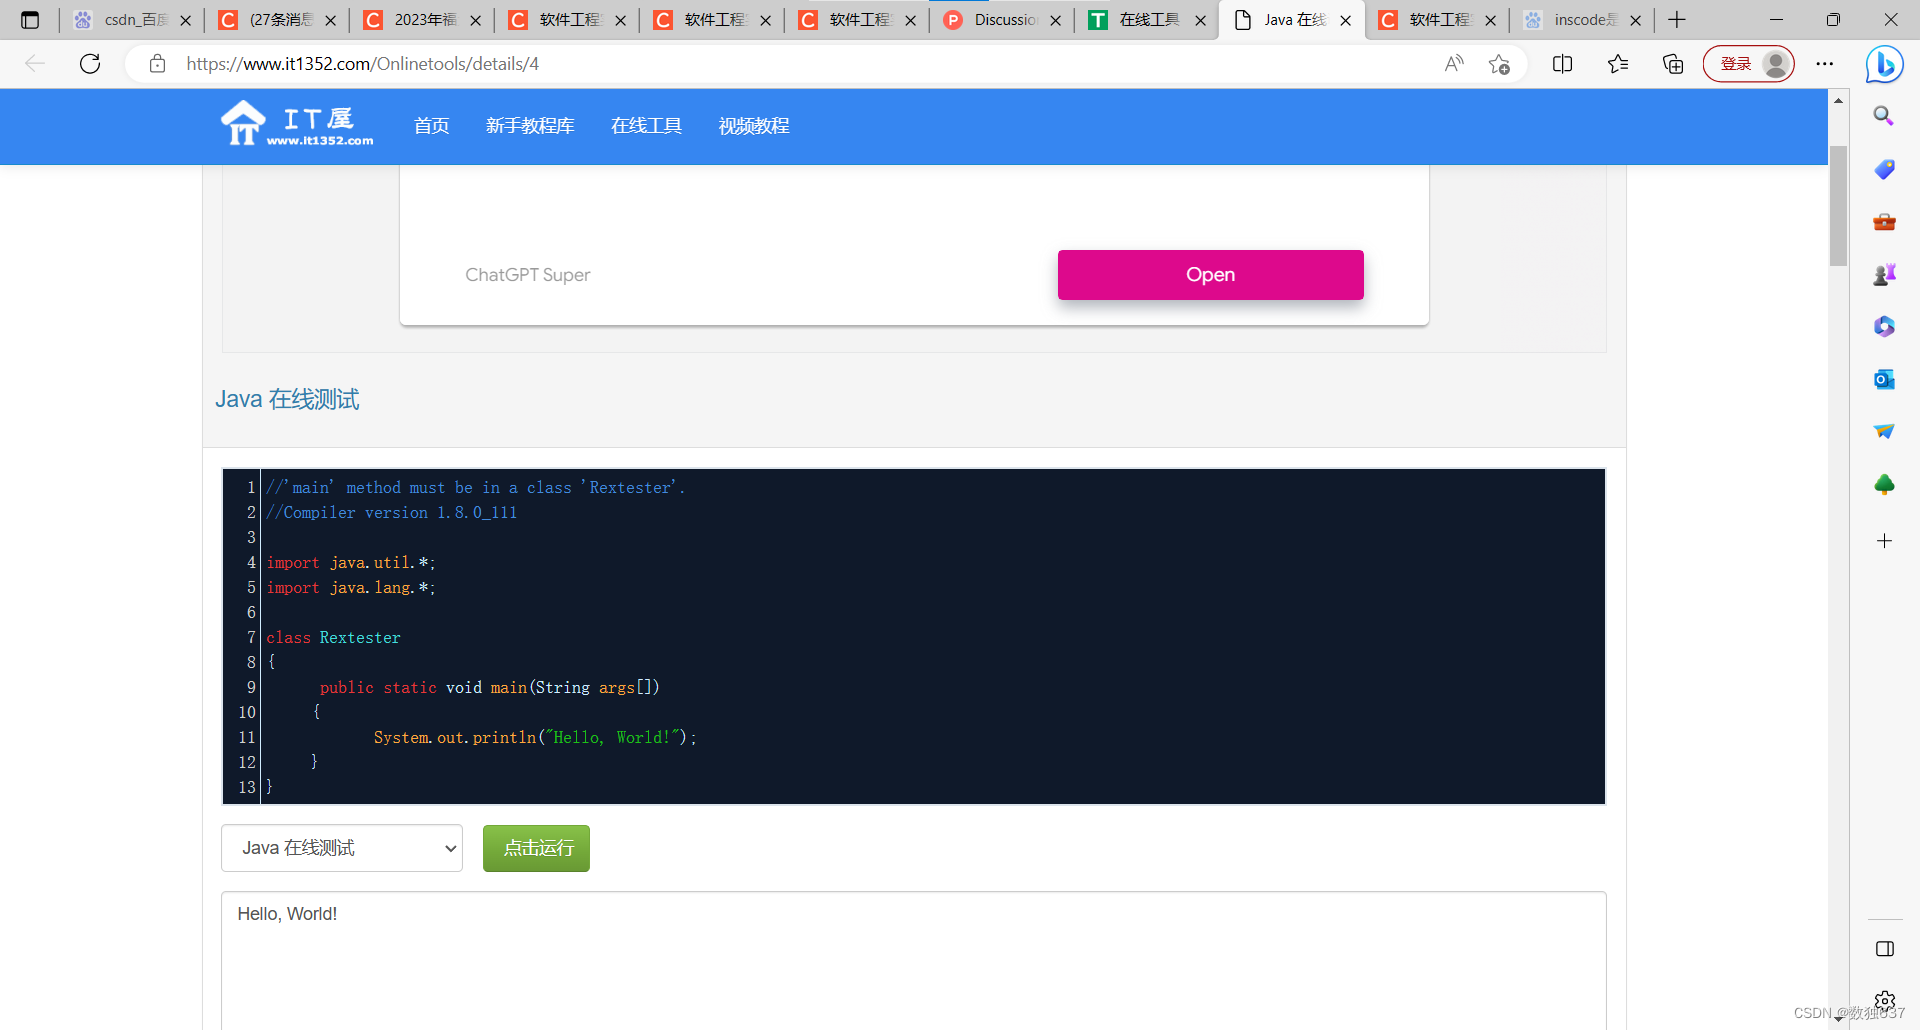This screenshot has width=1920, height=1030.
Task: Click the scrollbar up arrow
Action: click(1838, 100)
